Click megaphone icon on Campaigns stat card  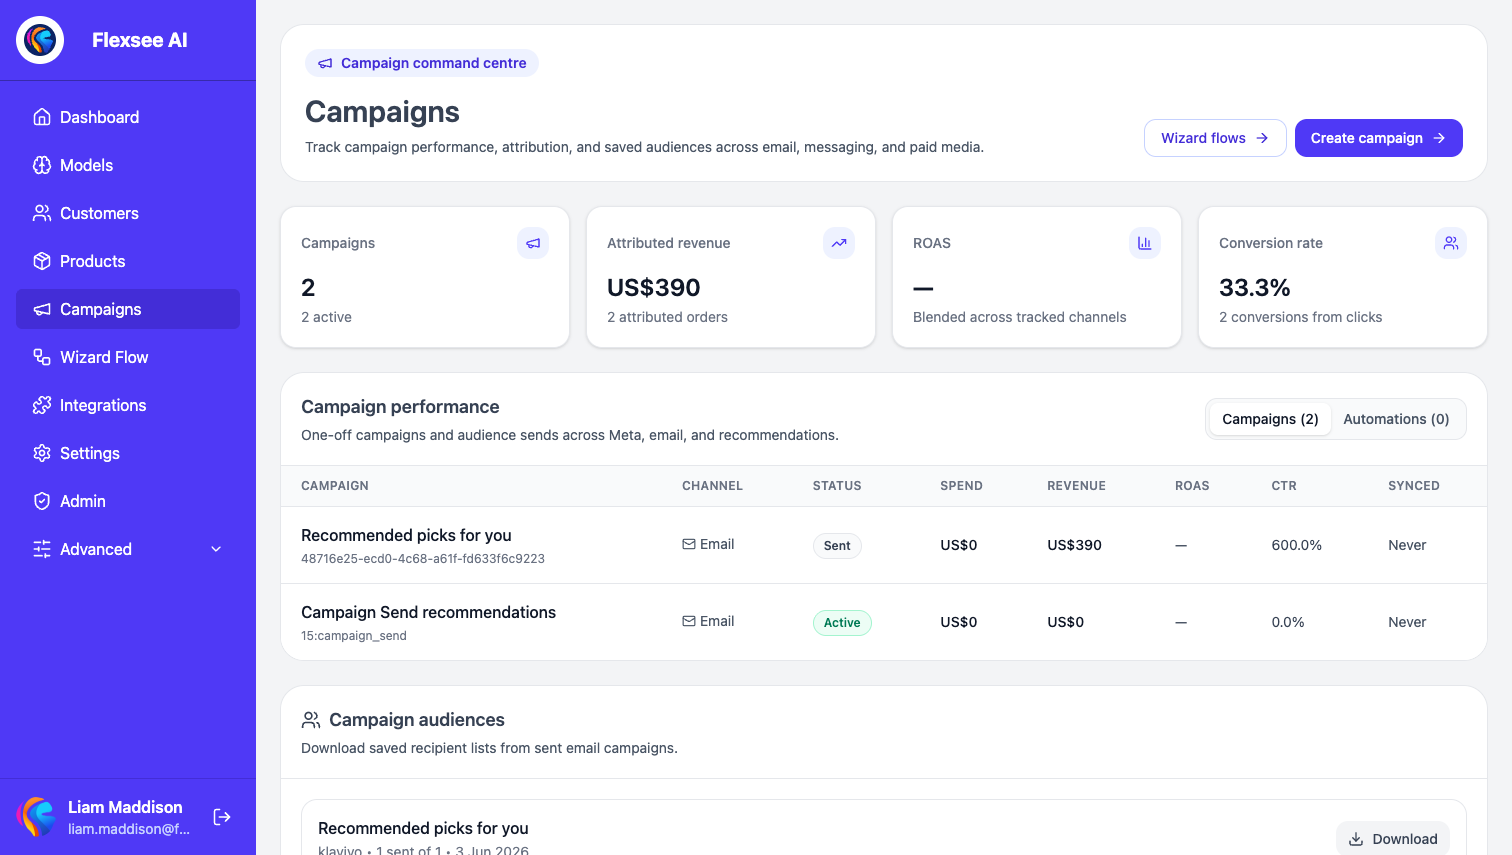533,243
